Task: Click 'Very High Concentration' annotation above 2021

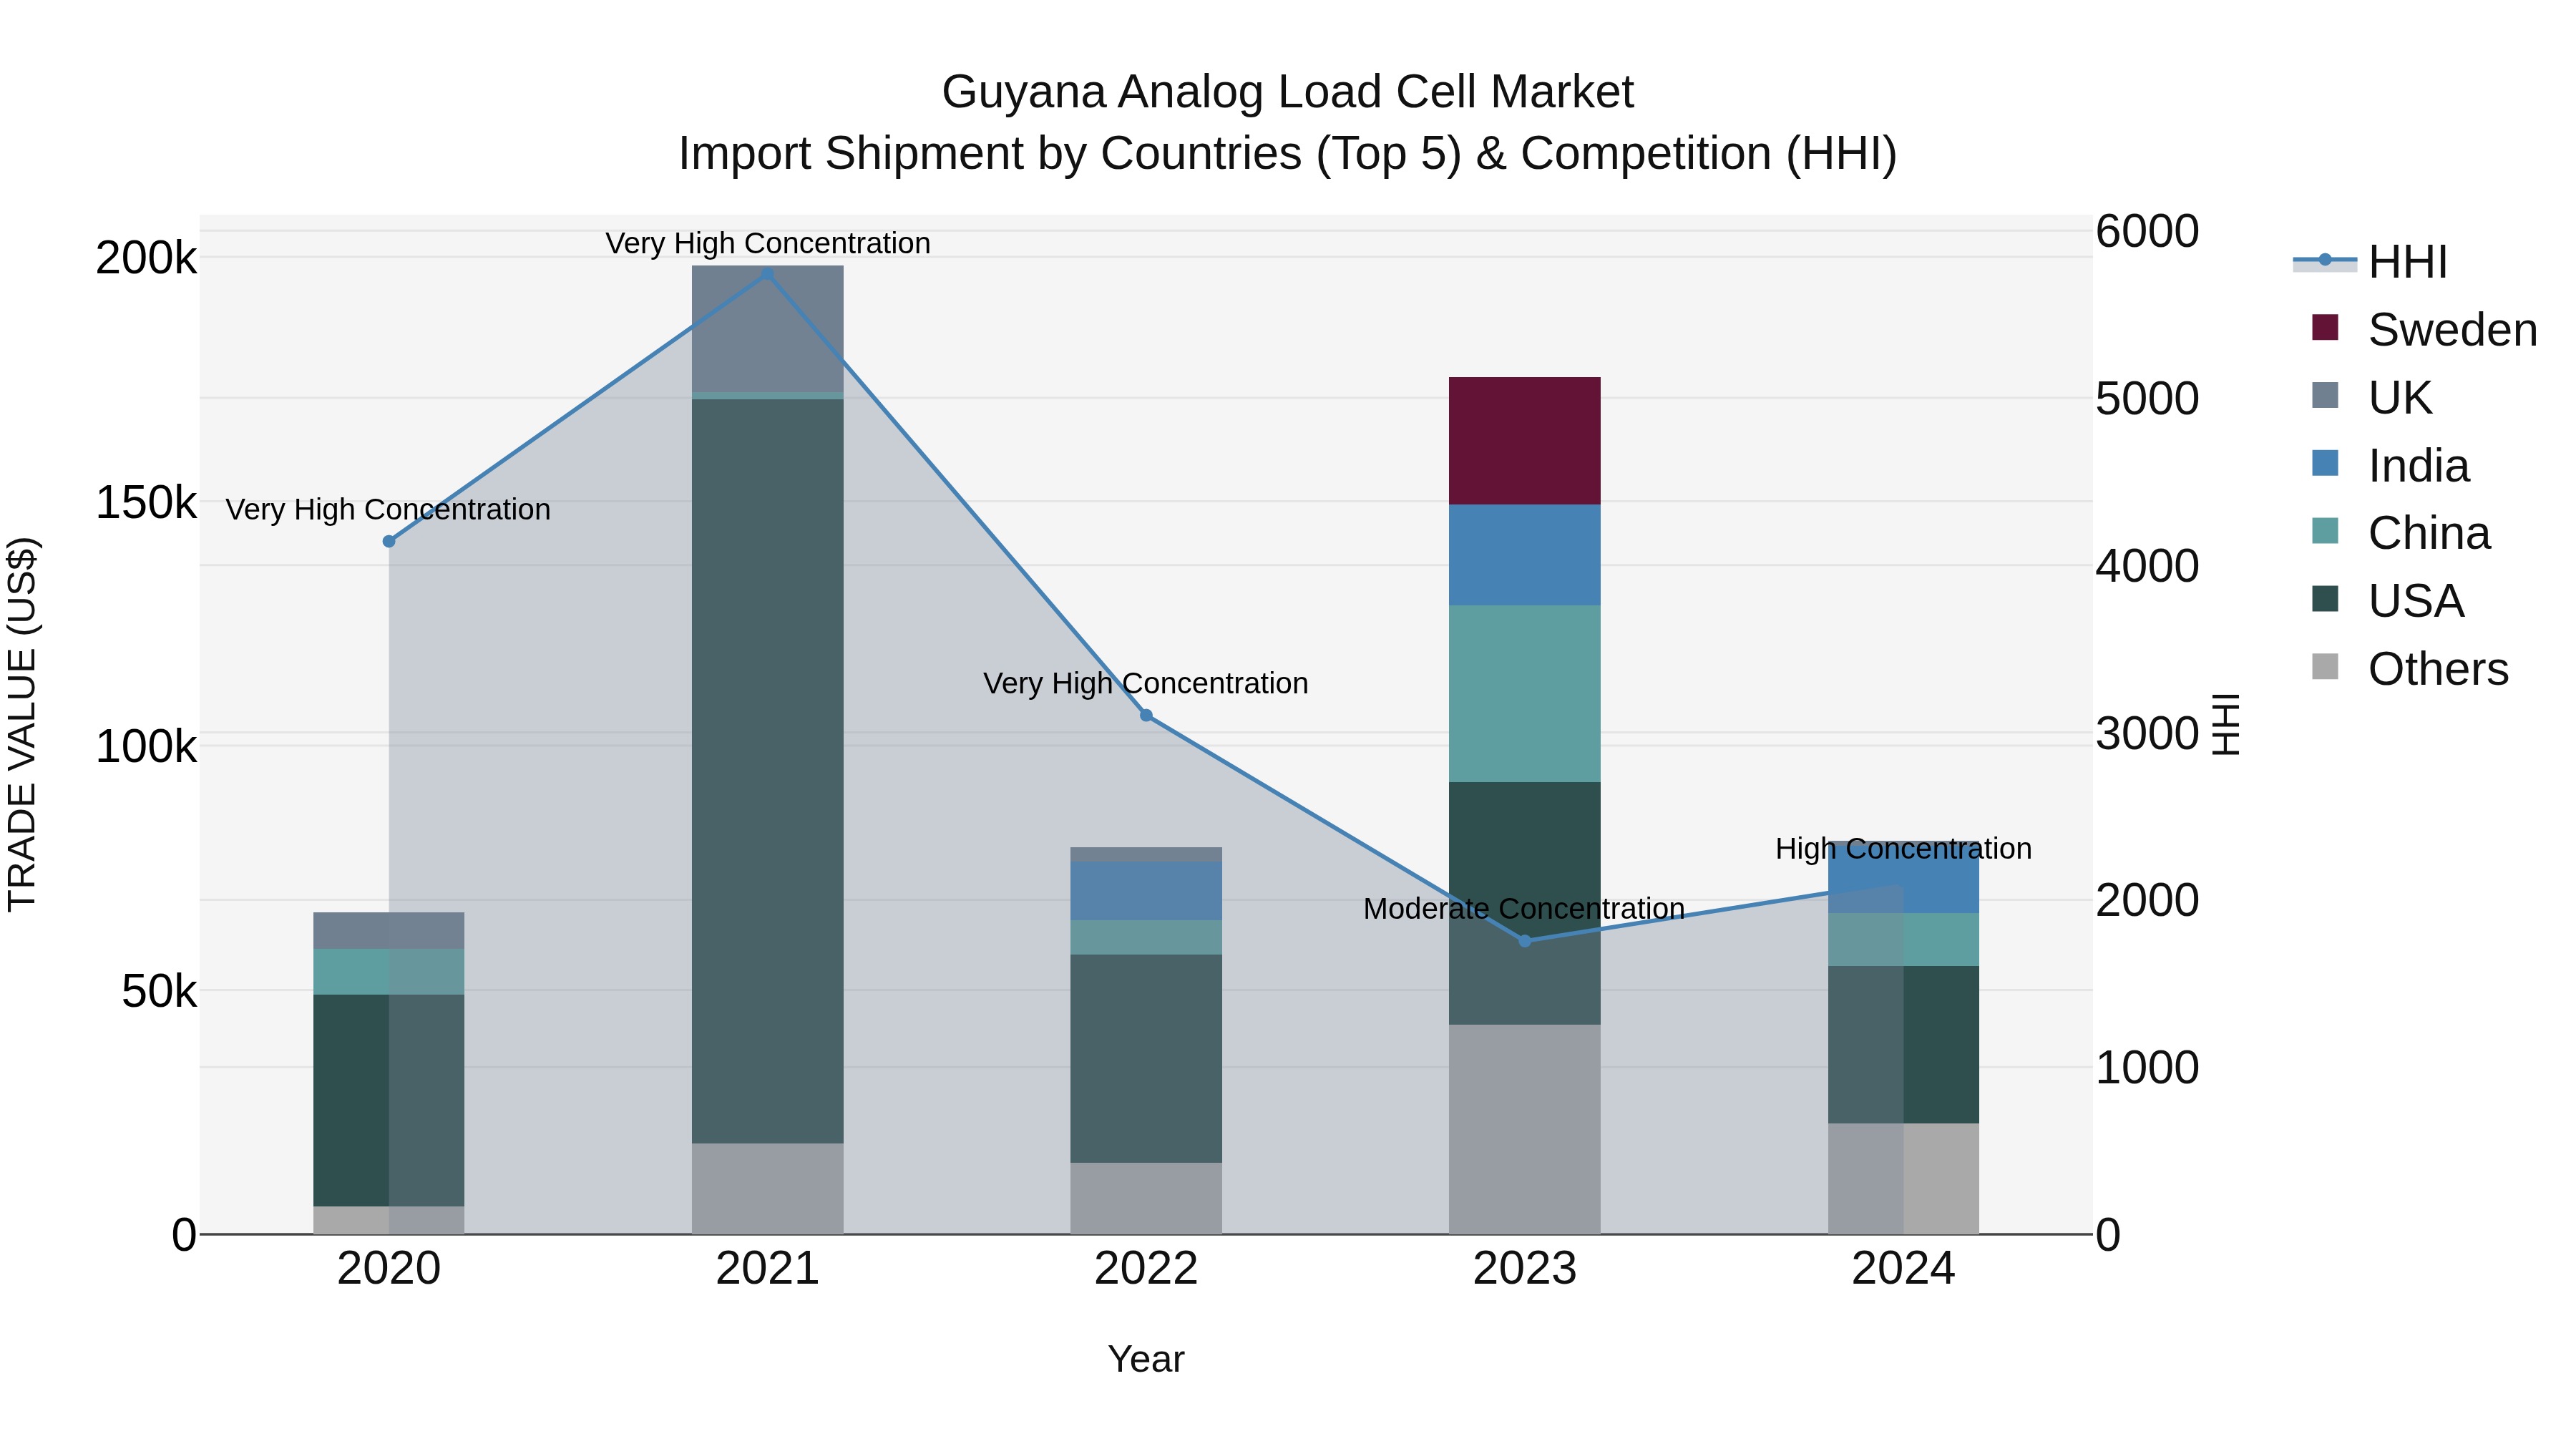Action: coord(767,243)
